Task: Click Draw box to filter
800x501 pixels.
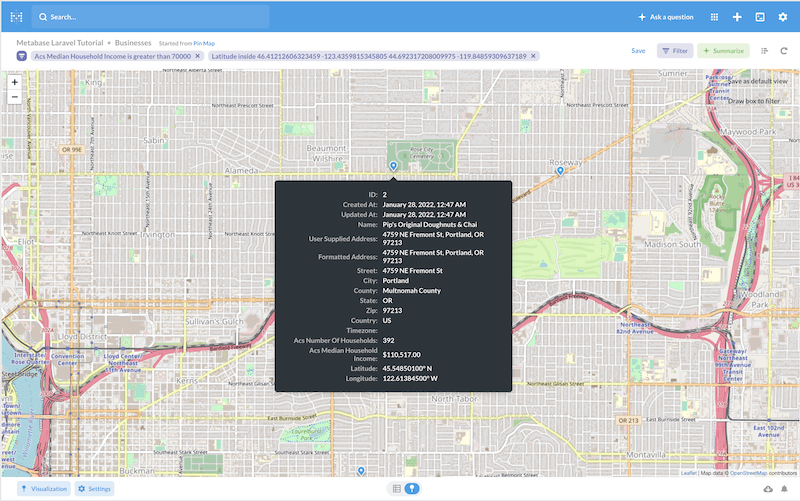Action: 754,101
